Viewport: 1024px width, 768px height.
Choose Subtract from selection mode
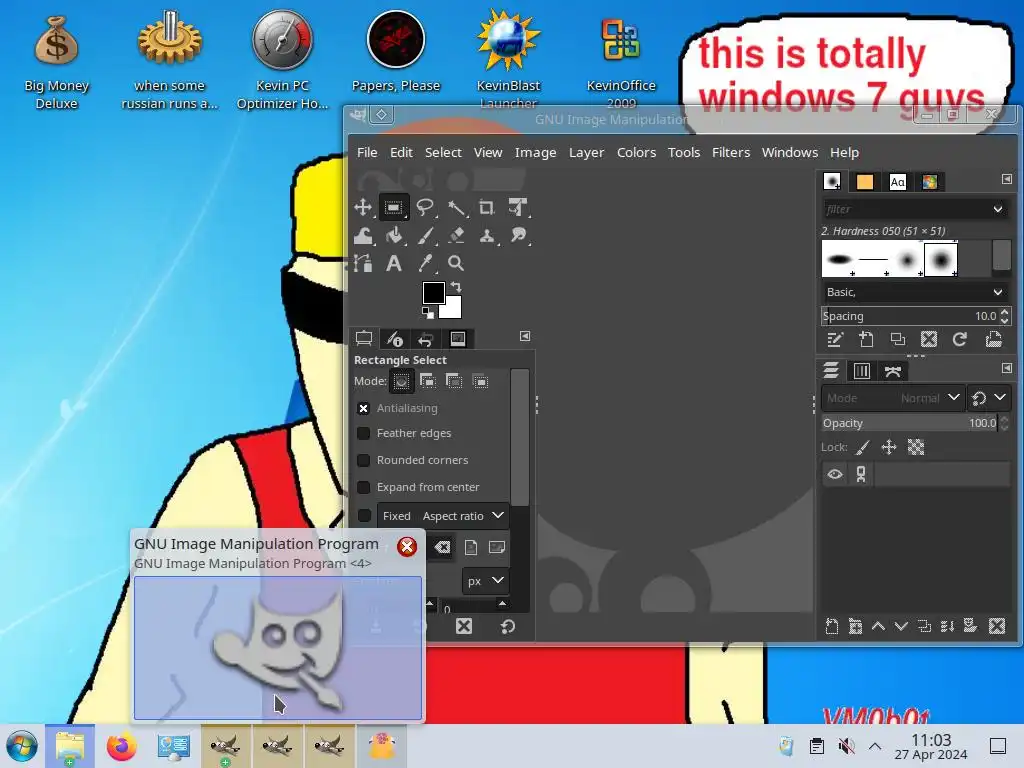click(454, 381)
